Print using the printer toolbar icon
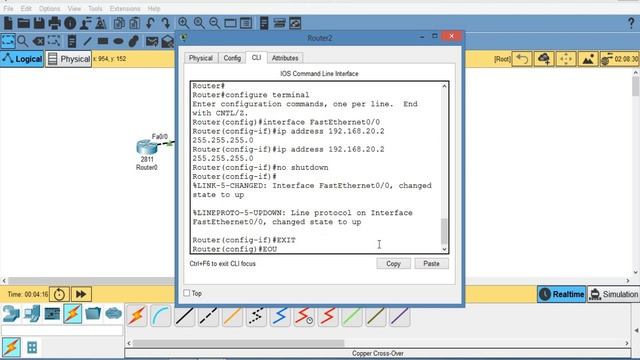Screen dimensions: 640x360 point(54,23)
